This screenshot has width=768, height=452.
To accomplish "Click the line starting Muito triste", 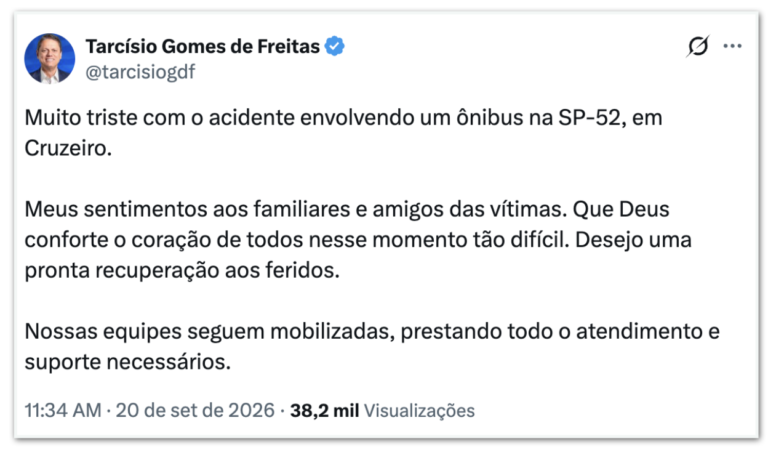I will [343, 118].
